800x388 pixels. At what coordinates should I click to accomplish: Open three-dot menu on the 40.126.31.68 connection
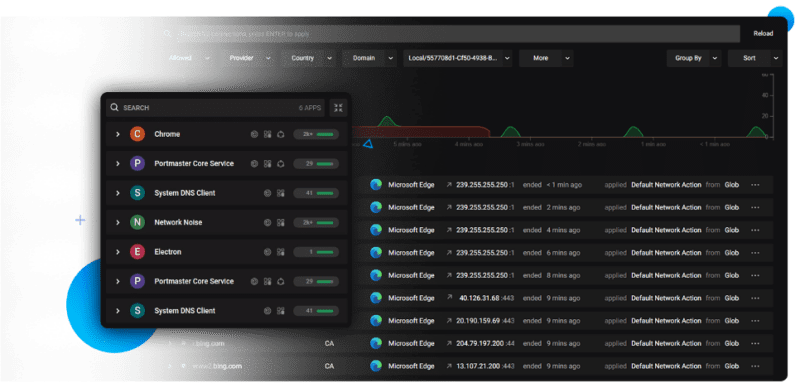tap(755, 298)
